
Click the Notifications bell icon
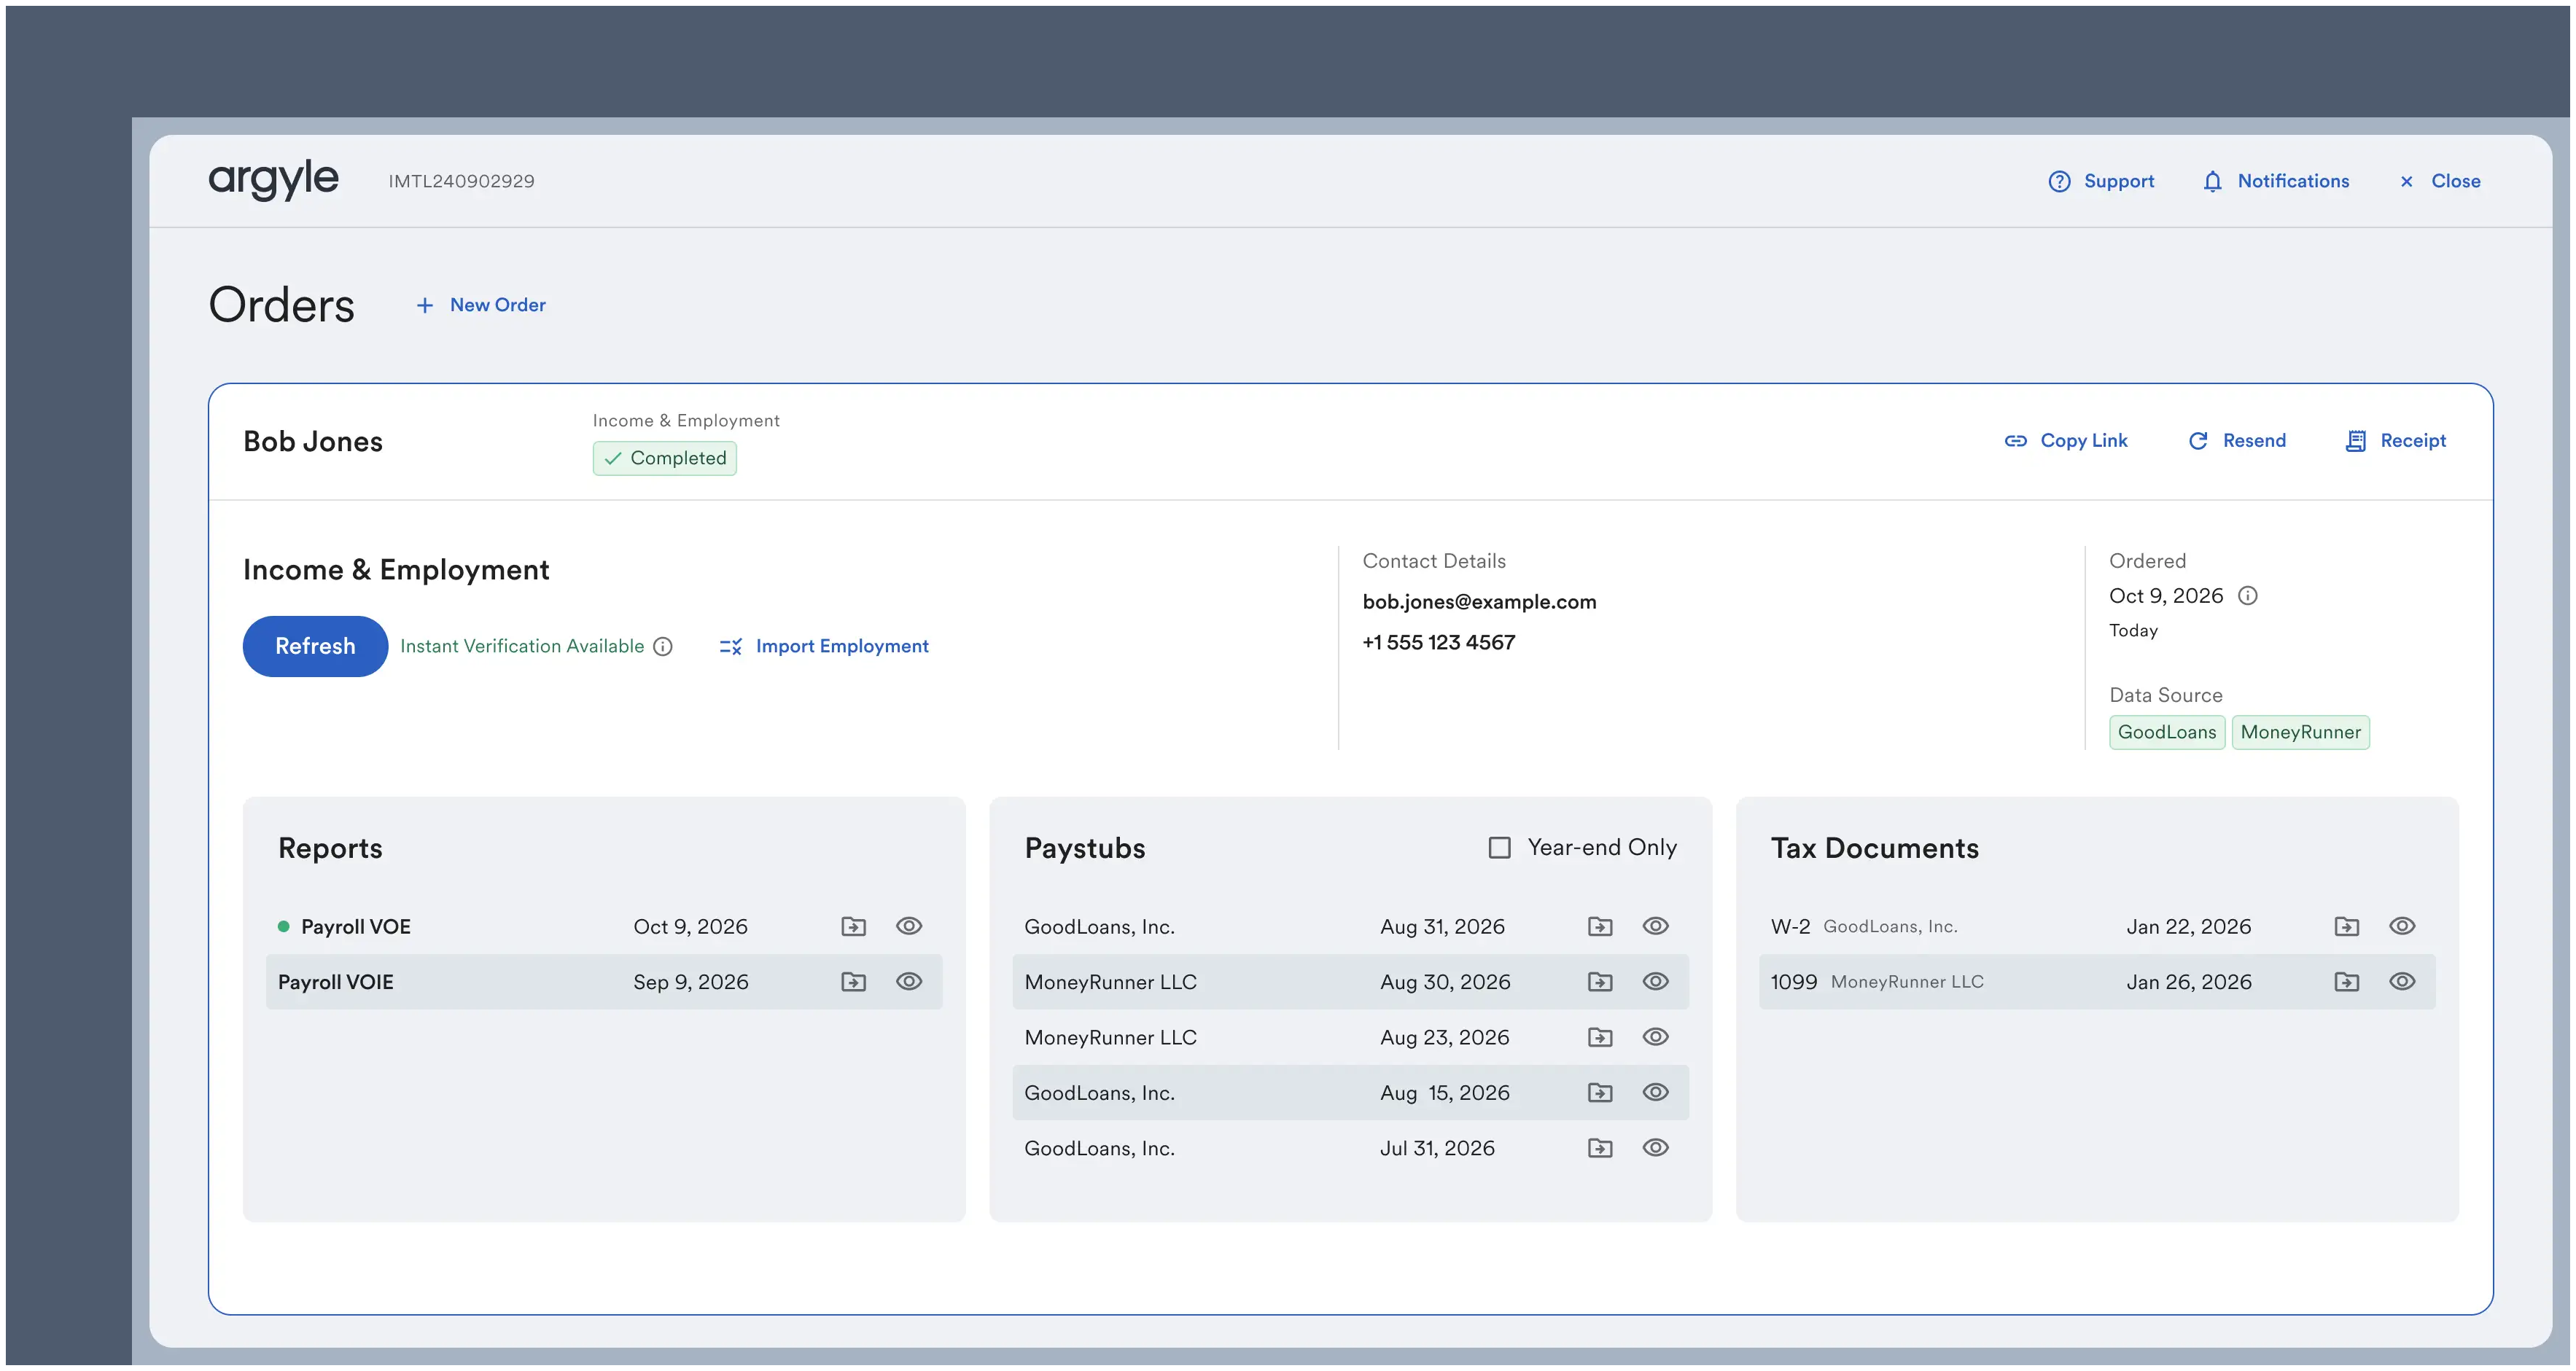[x=2212, y=181]
